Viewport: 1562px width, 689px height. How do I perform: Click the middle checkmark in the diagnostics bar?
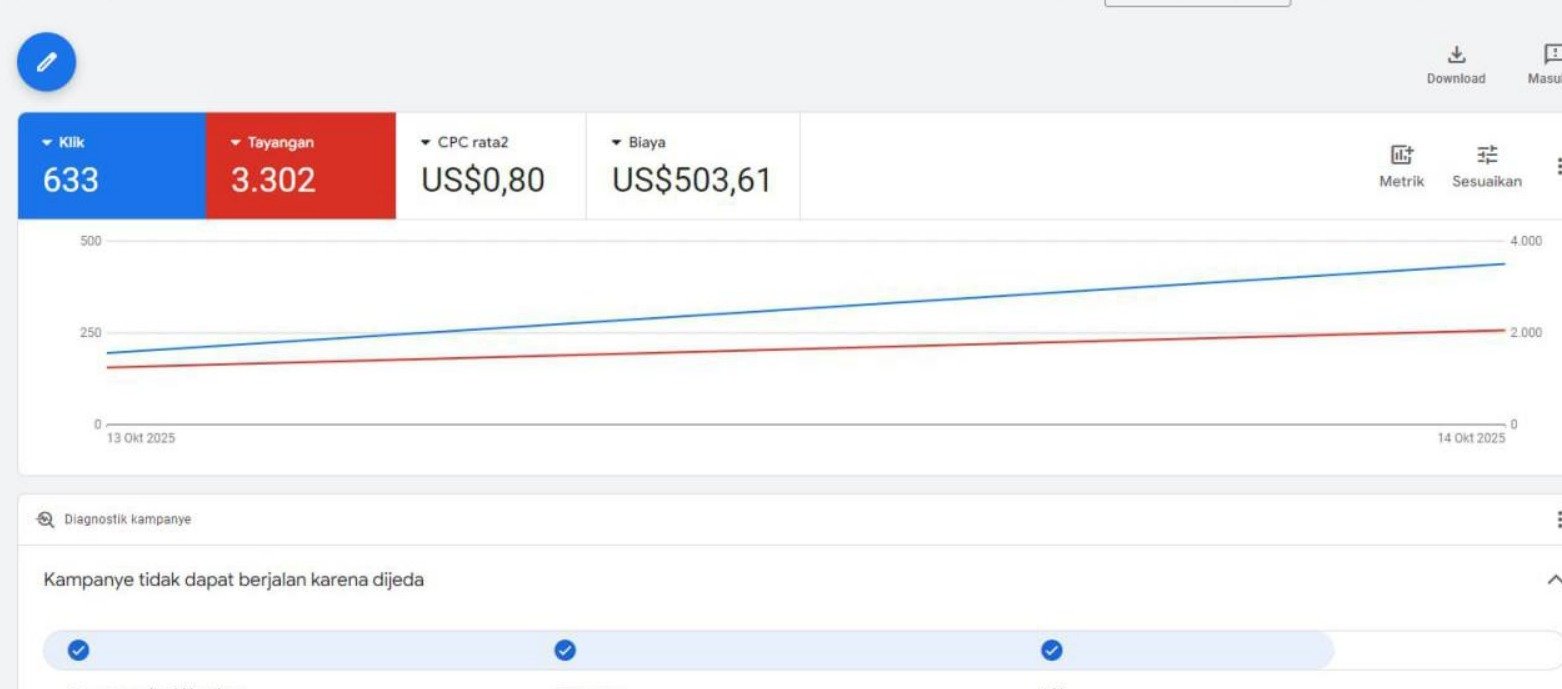point(565,650)
